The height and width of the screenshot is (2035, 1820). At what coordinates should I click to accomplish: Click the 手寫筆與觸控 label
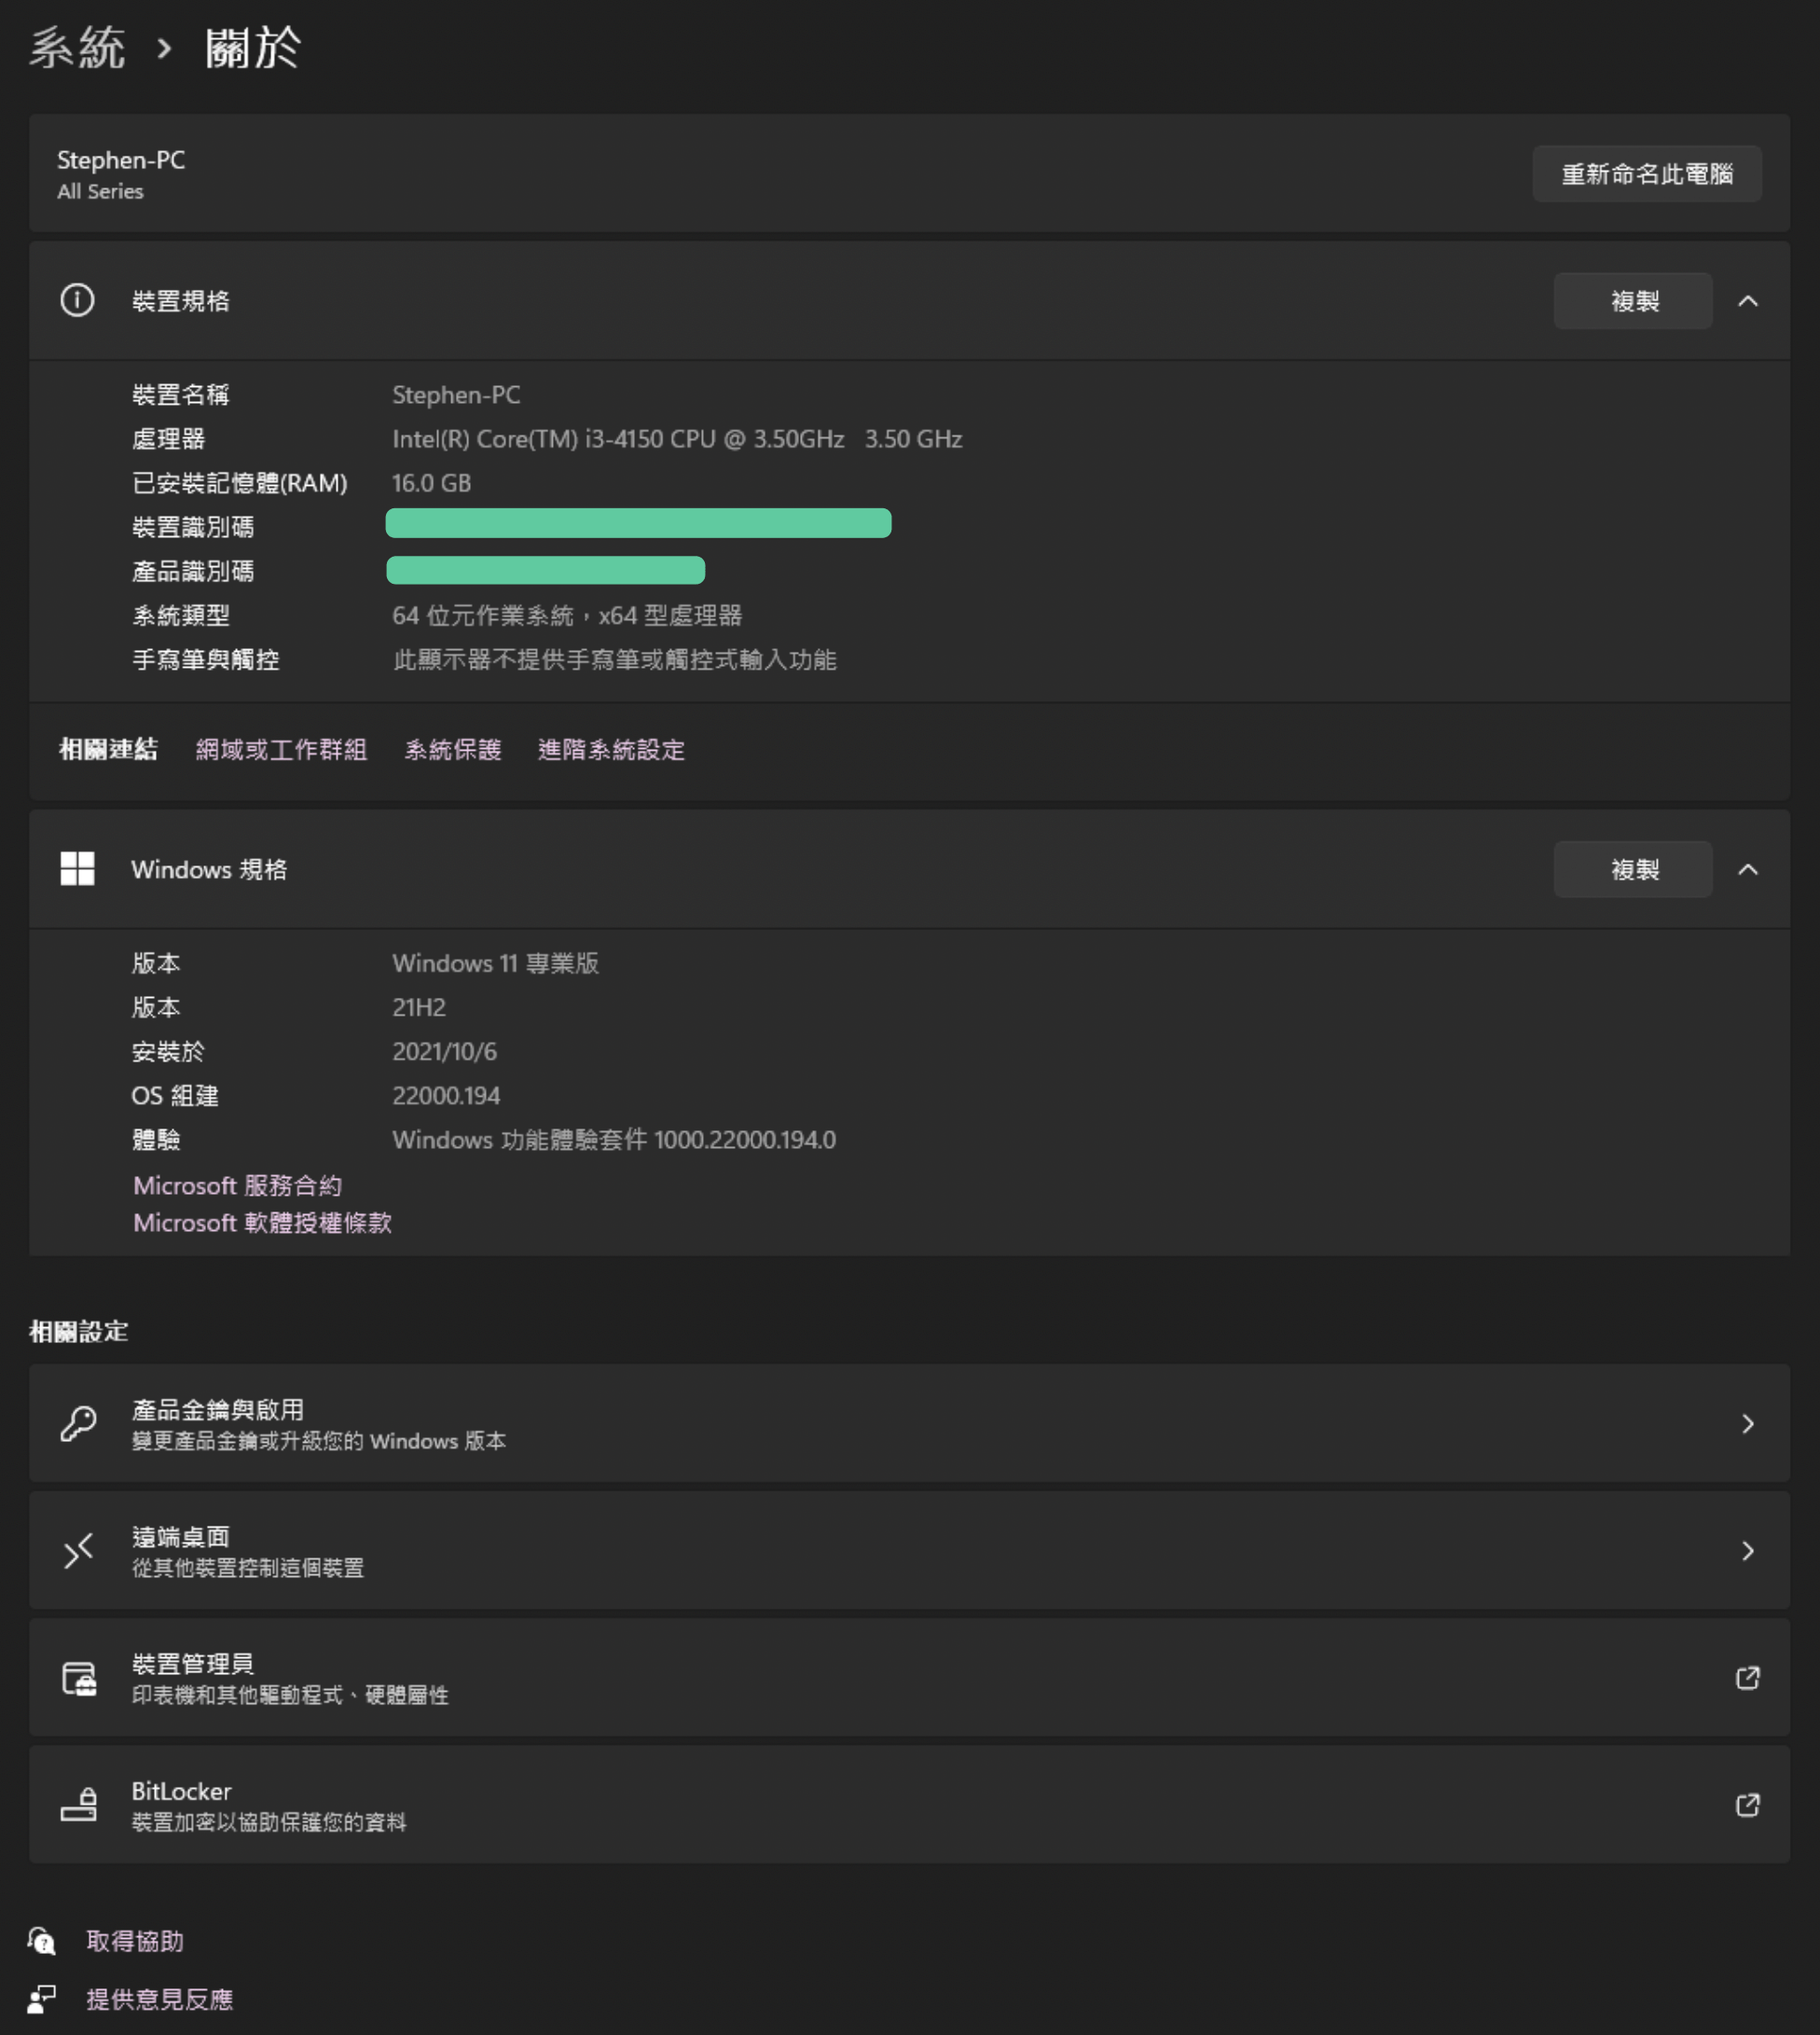pos(205,659)
